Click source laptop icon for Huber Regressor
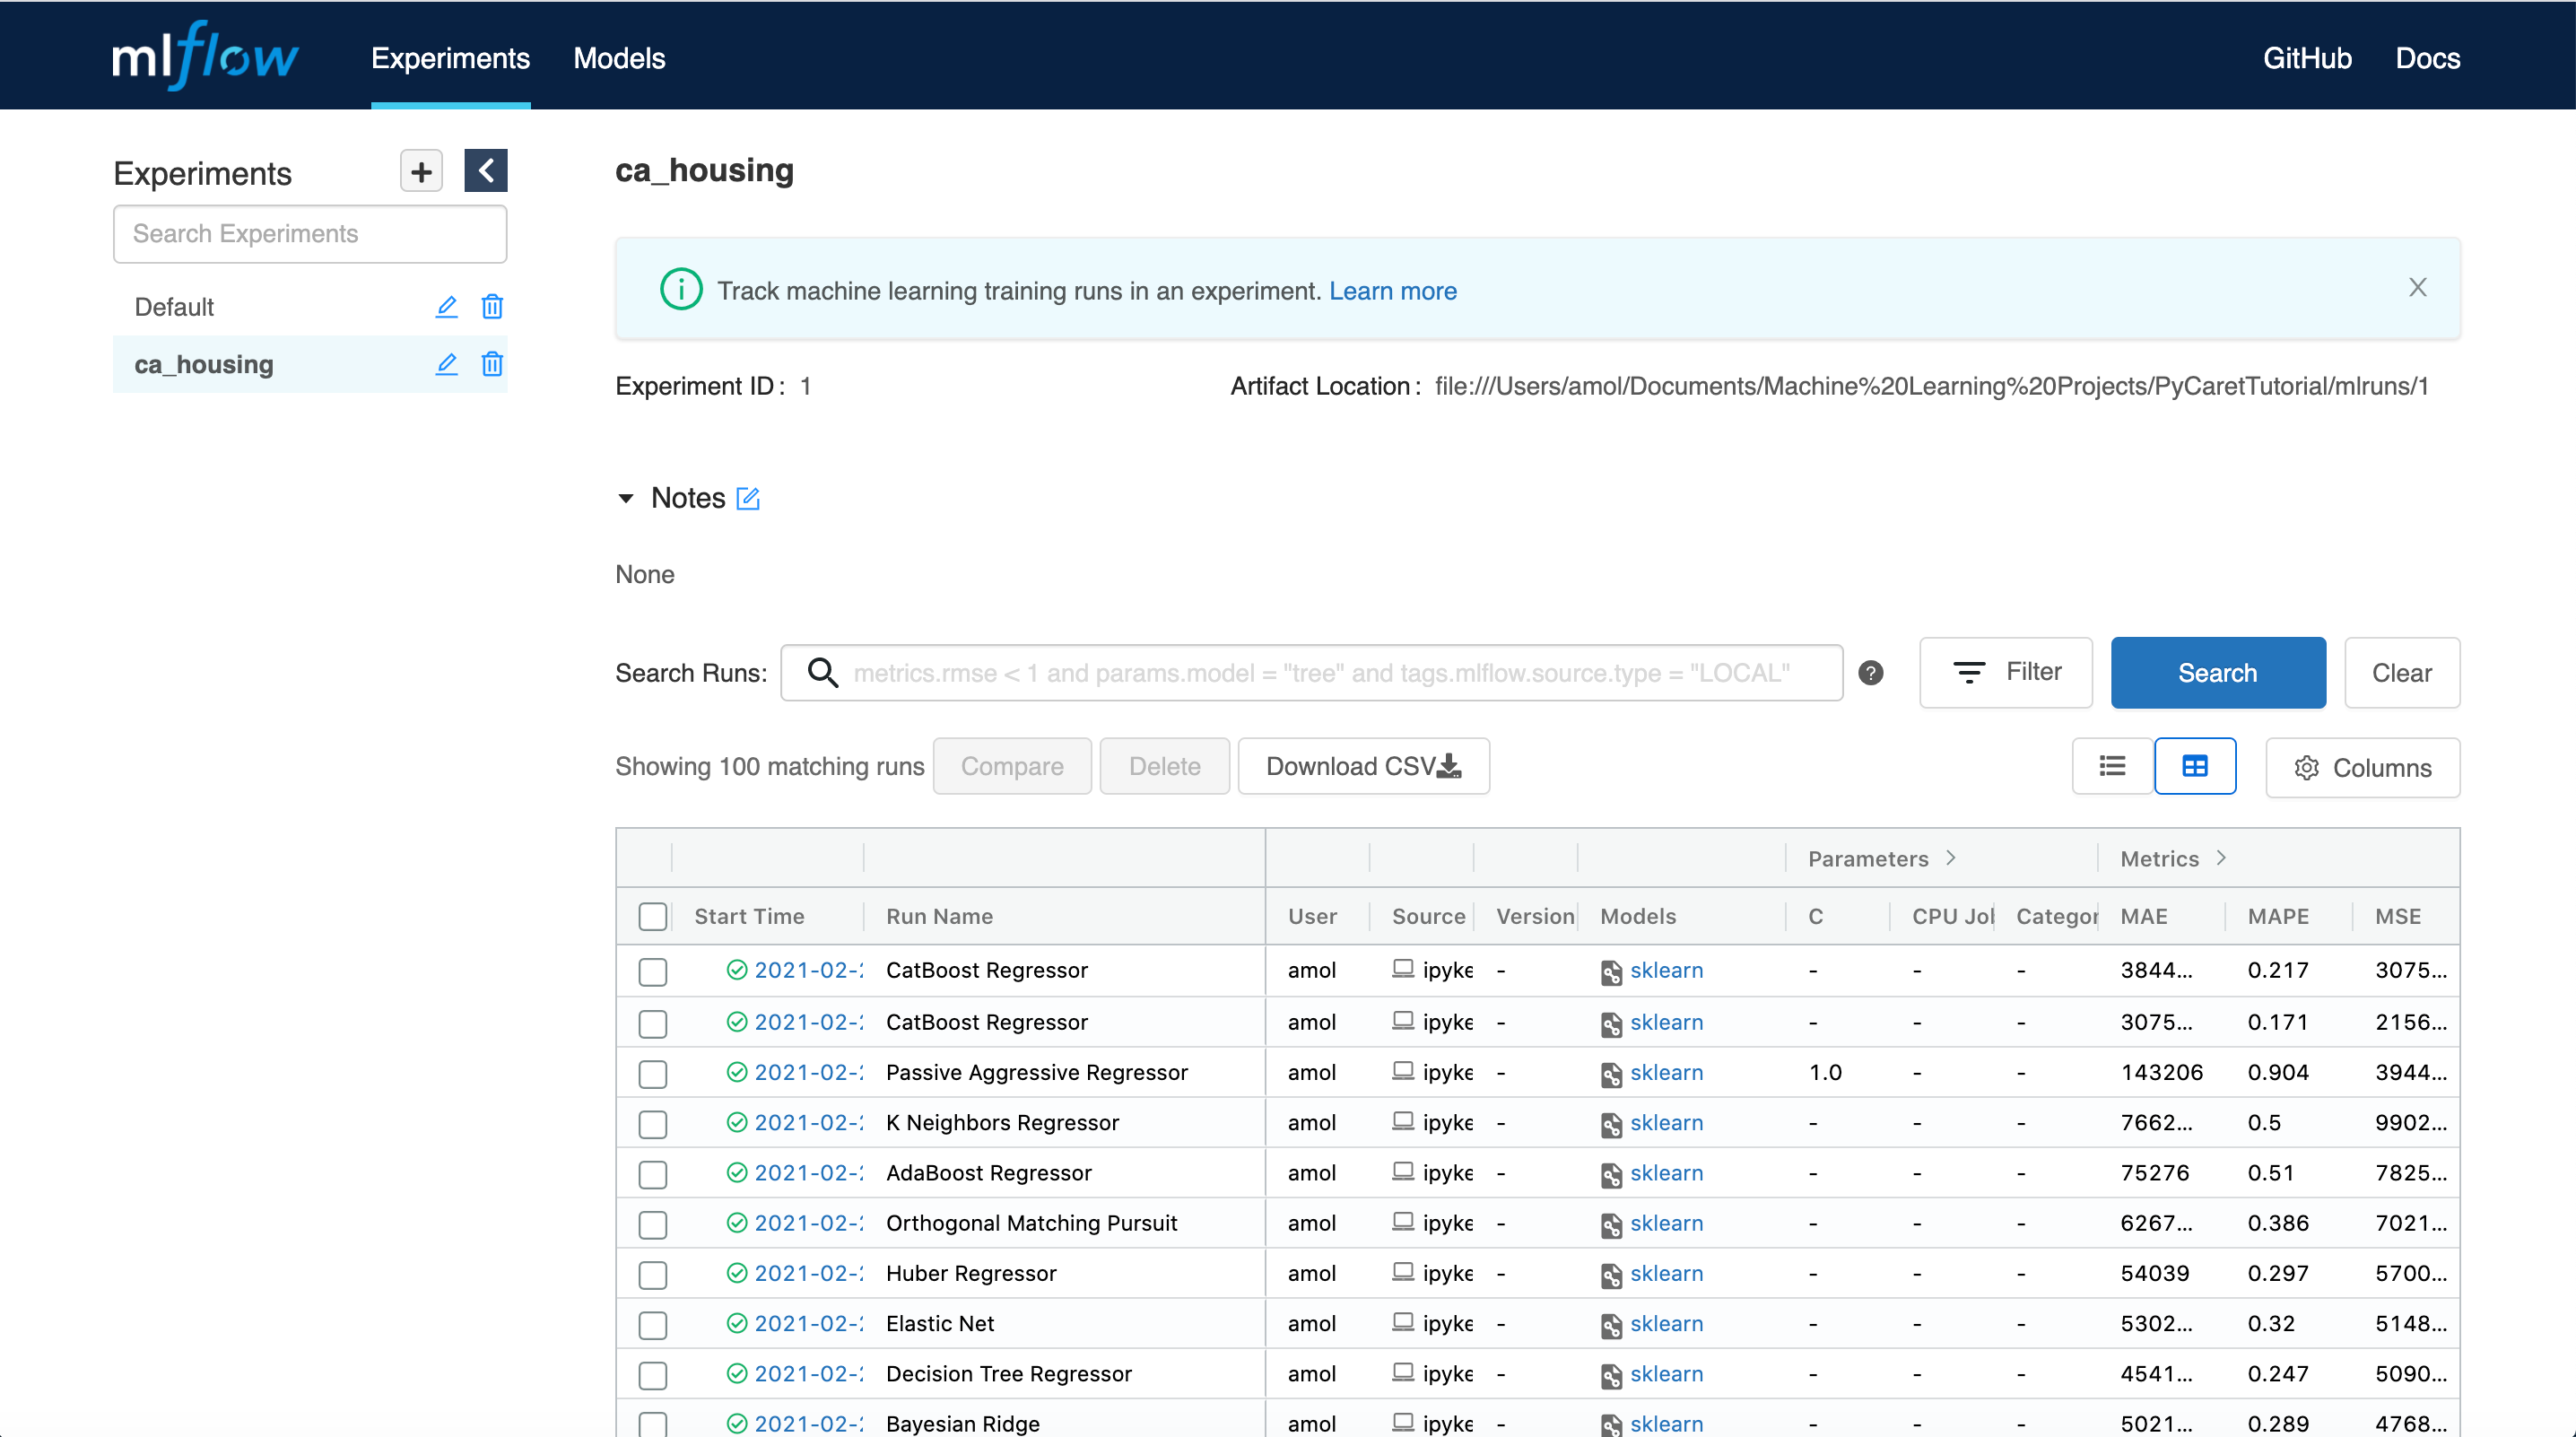 click(1403, 1272)
